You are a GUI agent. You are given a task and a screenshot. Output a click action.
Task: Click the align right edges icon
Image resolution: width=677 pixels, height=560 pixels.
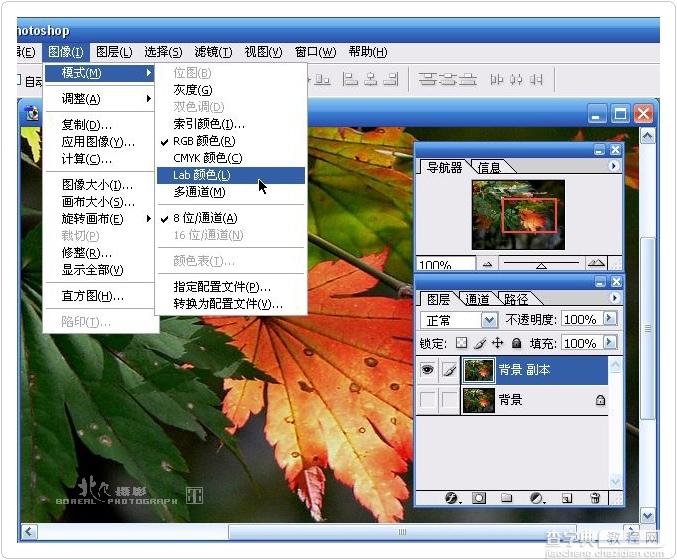391,79
